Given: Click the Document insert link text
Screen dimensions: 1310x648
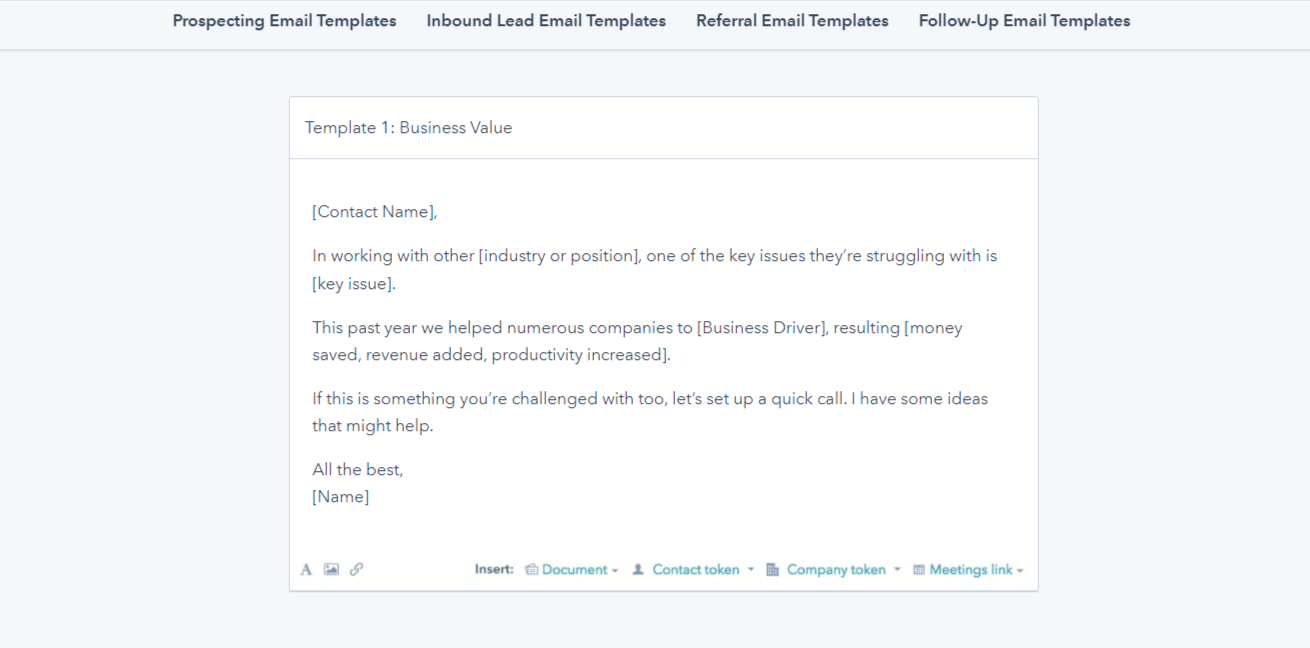Looking at the screenshot, I should click(574, 570).
